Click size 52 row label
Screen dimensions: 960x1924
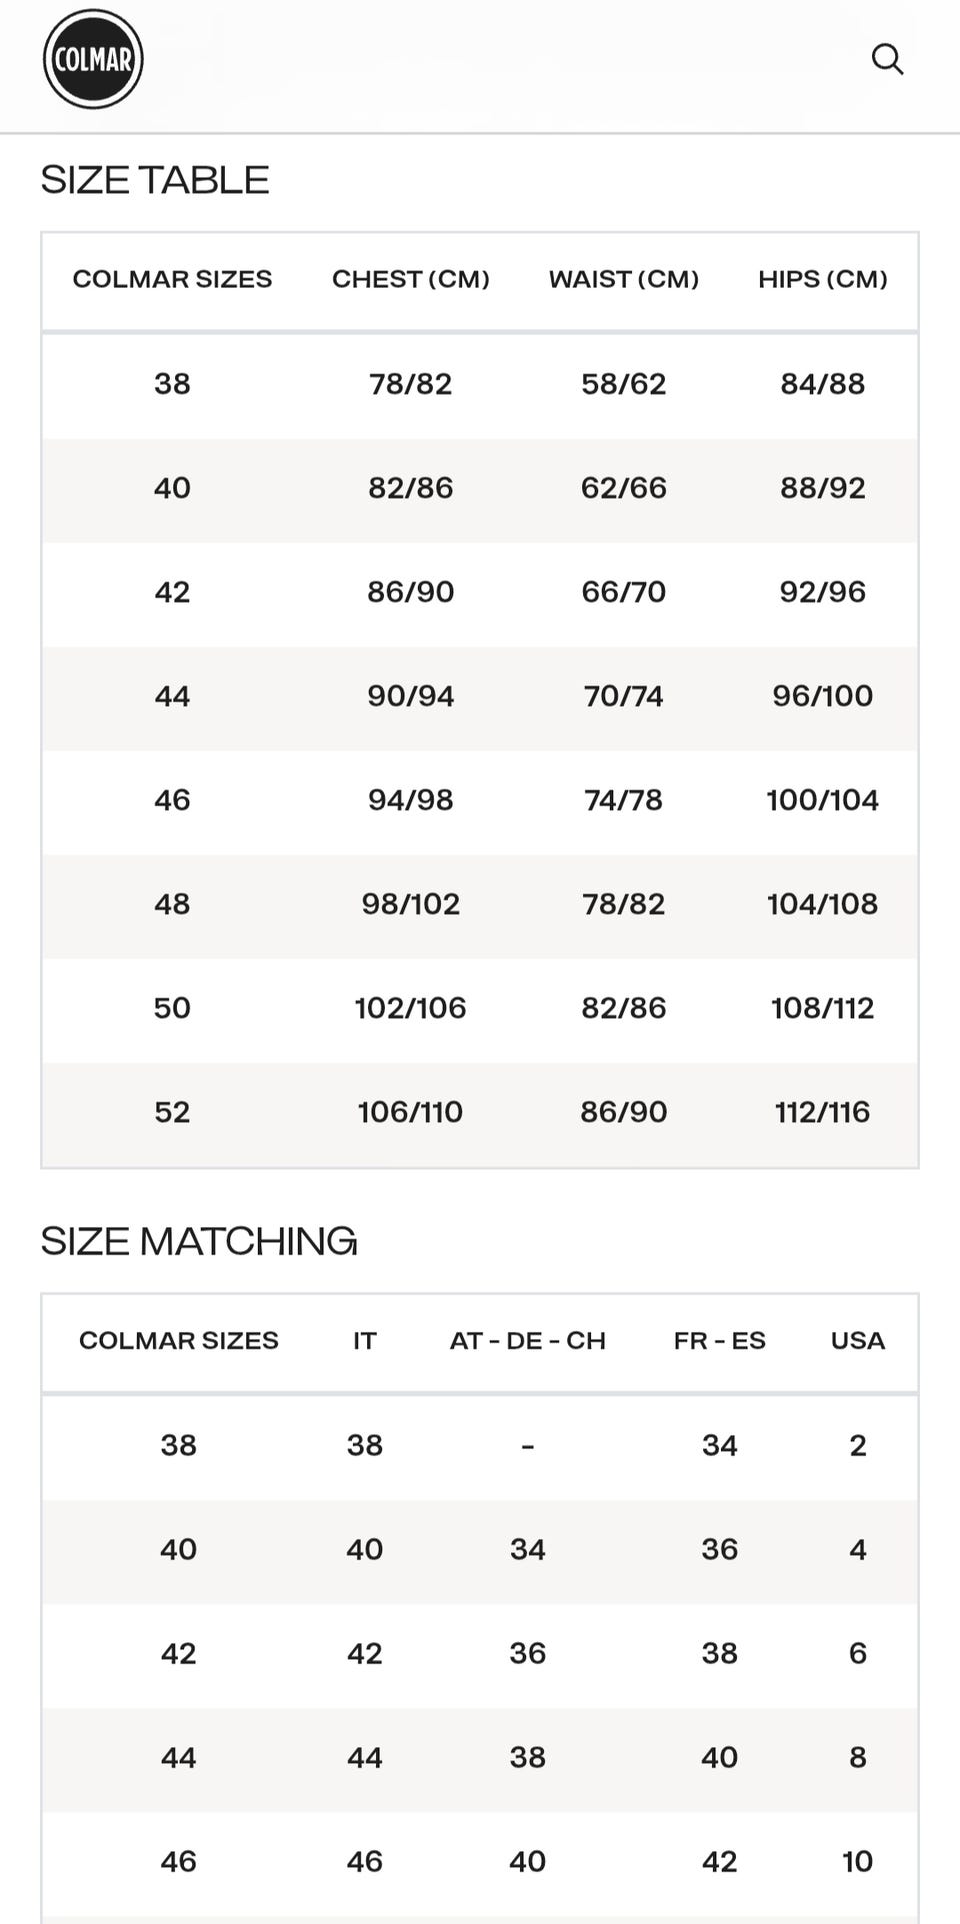point(172,1112)
